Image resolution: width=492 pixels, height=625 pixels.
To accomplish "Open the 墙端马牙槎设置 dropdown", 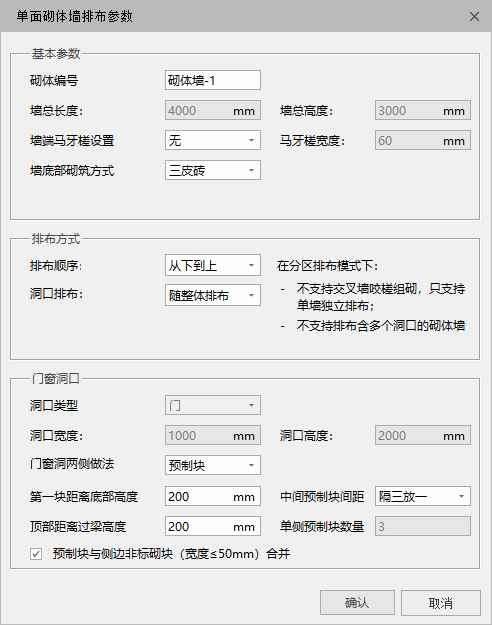I will point(213,140).
